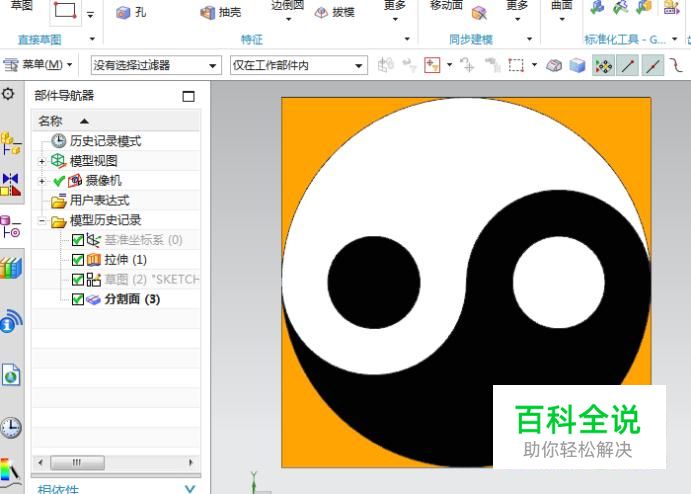Open the 没有选择过滤器 dropdown

click(x=155, y=66)
